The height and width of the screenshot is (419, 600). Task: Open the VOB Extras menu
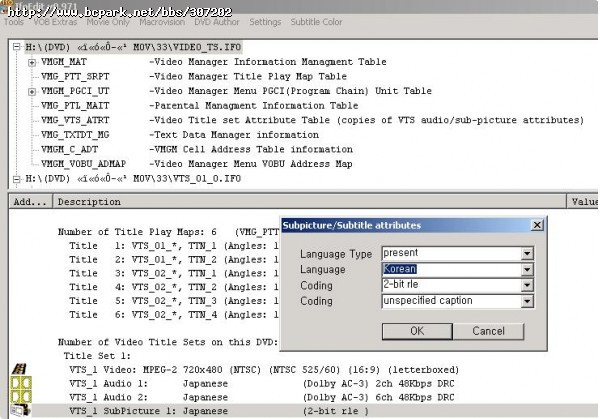pyautogui.click(x=55, y=22)
